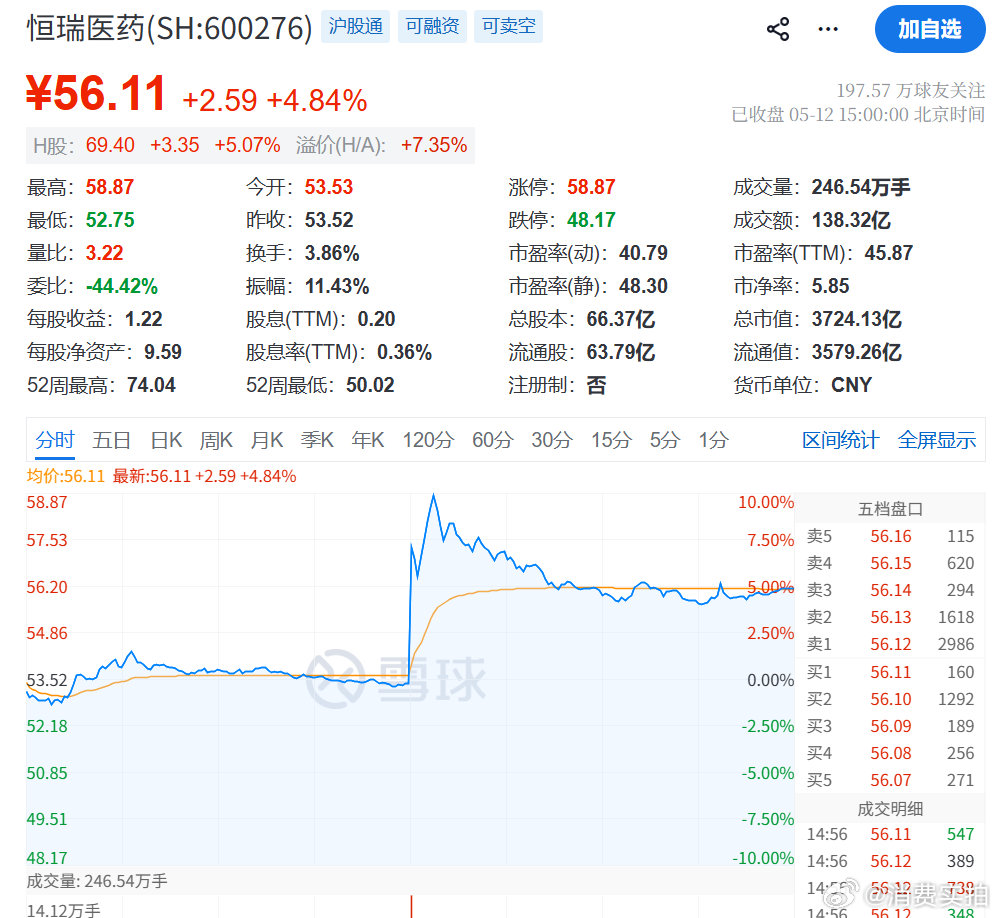Switch to the 月K chart tab
Image resolution: width=999 pixels, height=918 pixels.
(267, 440)
